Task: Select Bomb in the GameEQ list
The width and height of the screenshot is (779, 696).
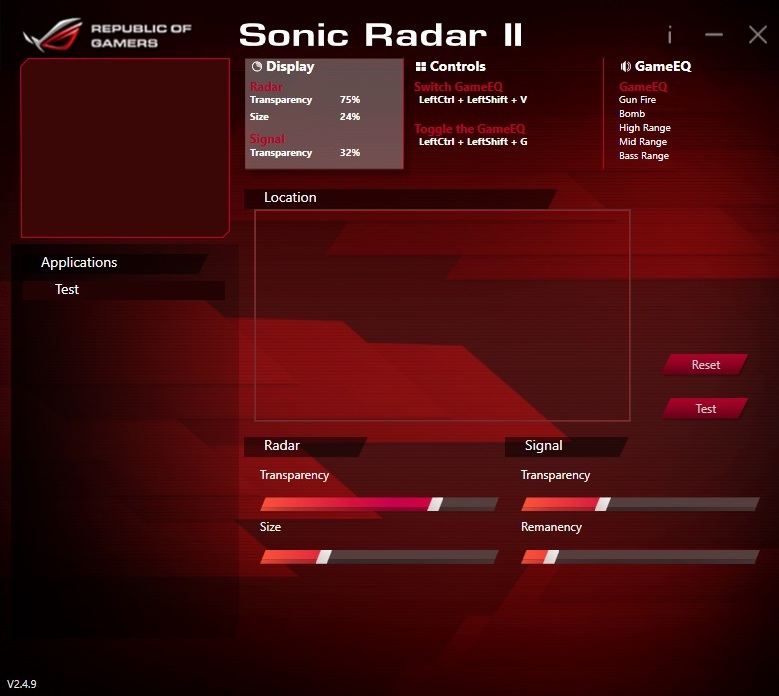Action: point(631,114)
